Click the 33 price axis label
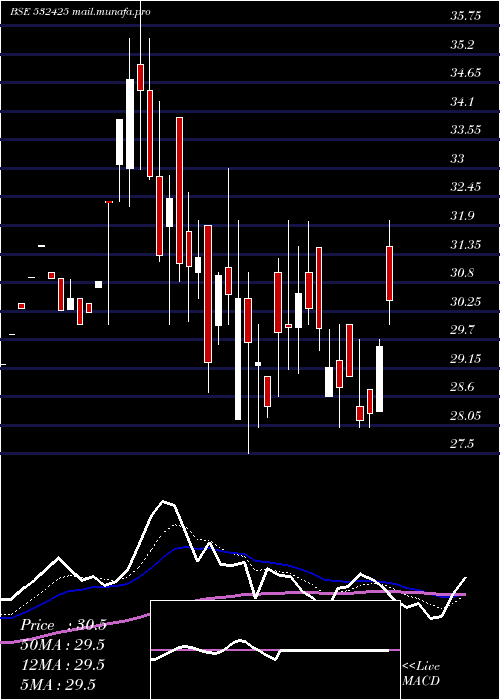 click(x=458, y=158)
